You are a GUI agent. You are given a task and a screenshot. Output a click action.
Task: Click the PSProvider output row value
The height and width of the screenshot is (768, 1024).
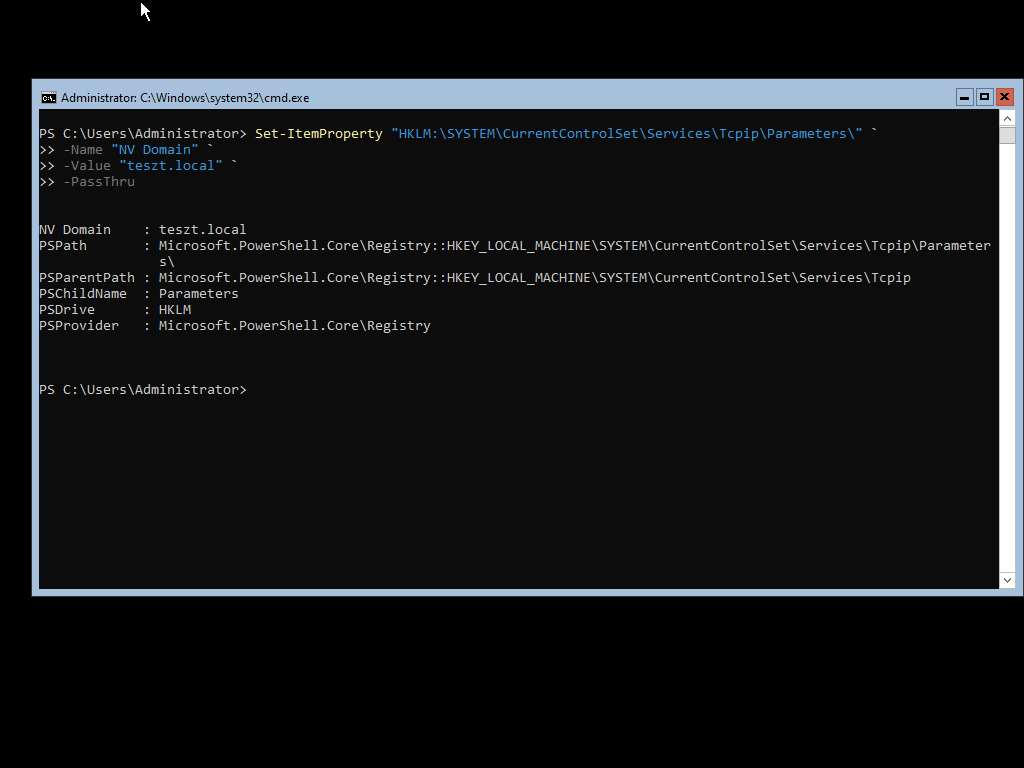[x=294, y=326]
